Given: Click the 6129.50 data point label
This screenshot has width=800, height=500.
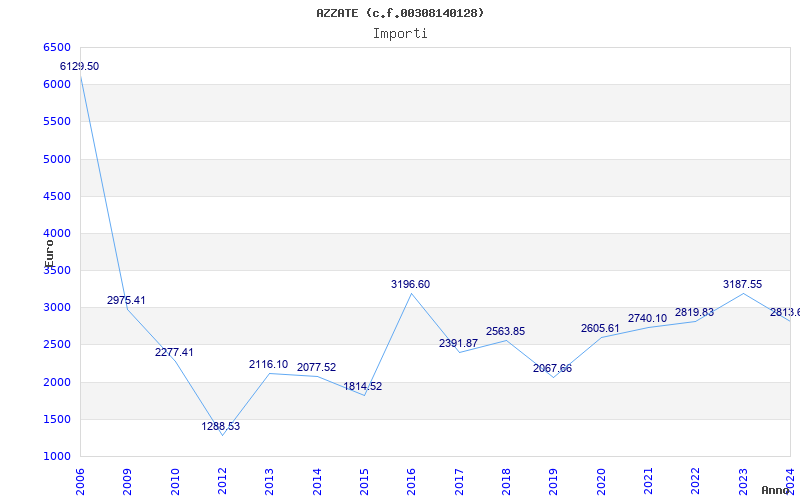Looking at the screenshot, I should point(80,66).
